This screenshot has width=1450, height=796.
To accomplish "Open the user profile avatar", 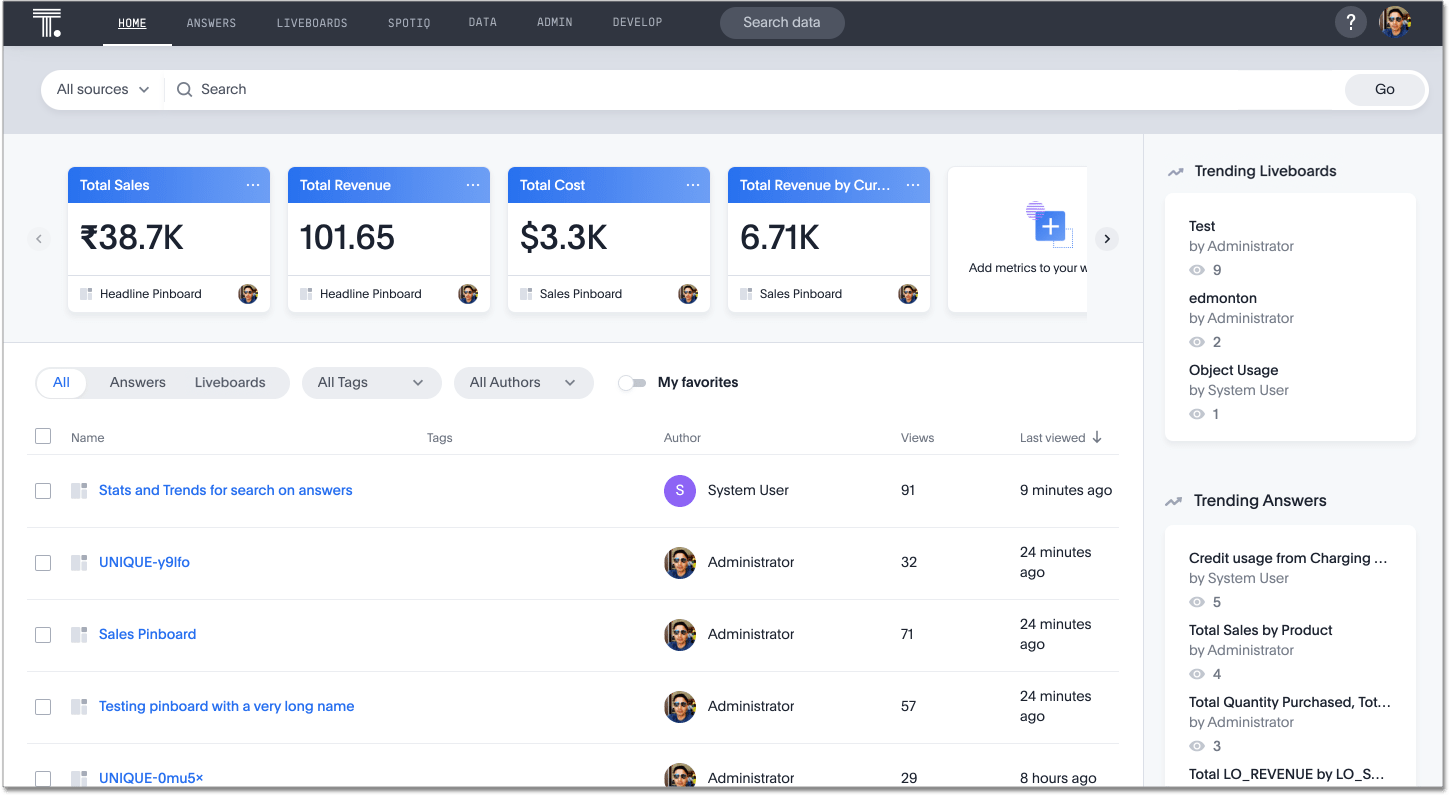I will click(1397, 21).
